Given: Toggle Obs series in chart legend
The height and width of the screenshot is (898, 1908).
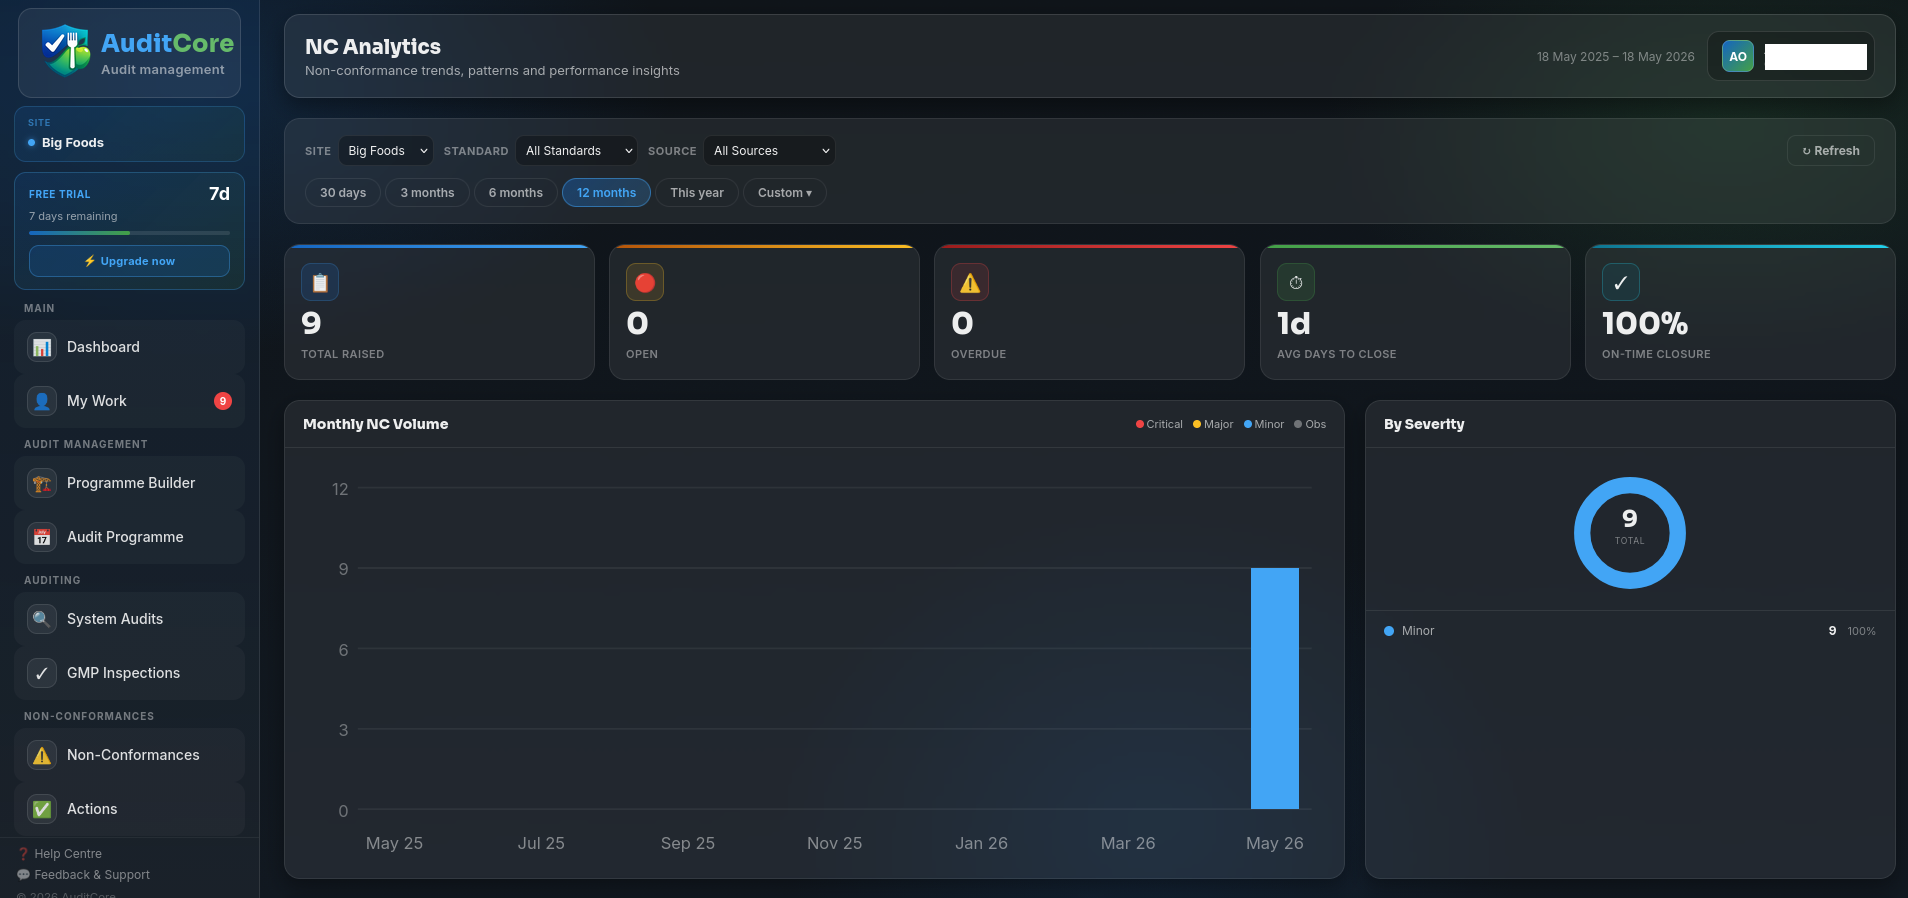Looking at the screenshot, I should [1310, 424].
